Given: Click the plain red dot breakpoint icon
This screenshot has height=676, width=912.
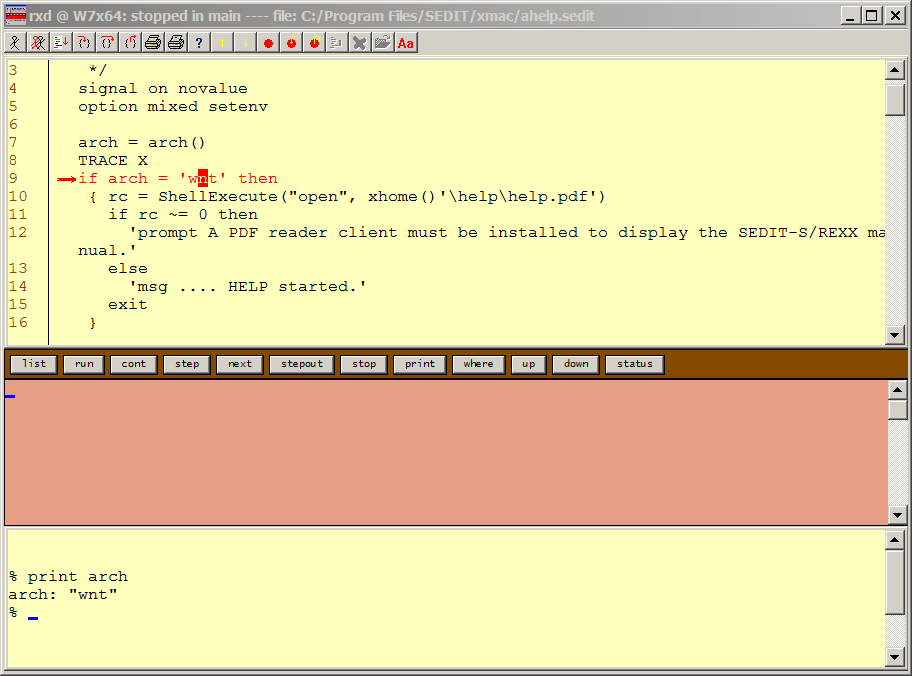Looking at the screenshot, I should 268,42.
